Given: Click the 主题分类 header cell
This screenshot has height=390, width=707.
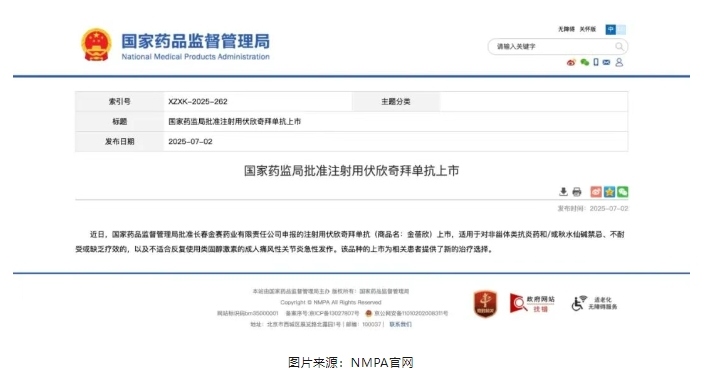Looking at the screenshot, I should tap(396, 102).
